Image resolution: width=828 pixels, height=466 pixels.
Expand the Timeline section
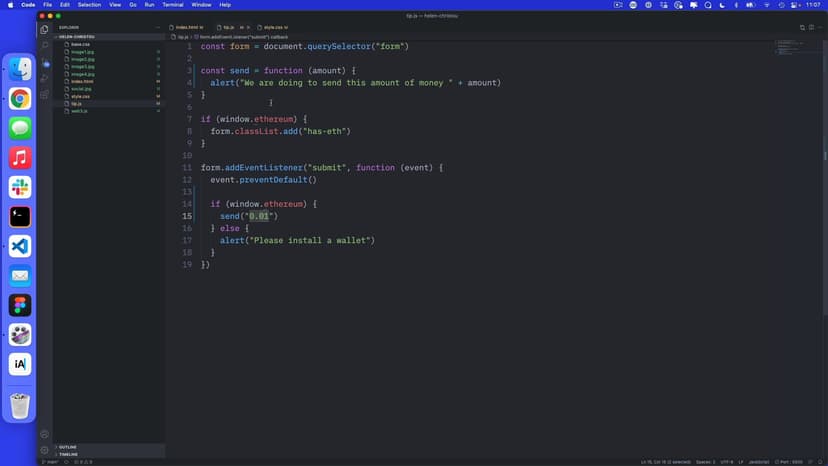tap(68, 454)
